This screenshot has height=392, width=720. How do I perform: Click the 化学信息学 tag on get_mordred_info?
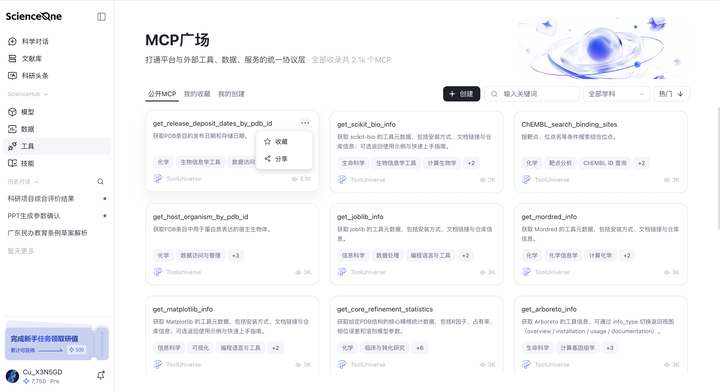point(563,255)
